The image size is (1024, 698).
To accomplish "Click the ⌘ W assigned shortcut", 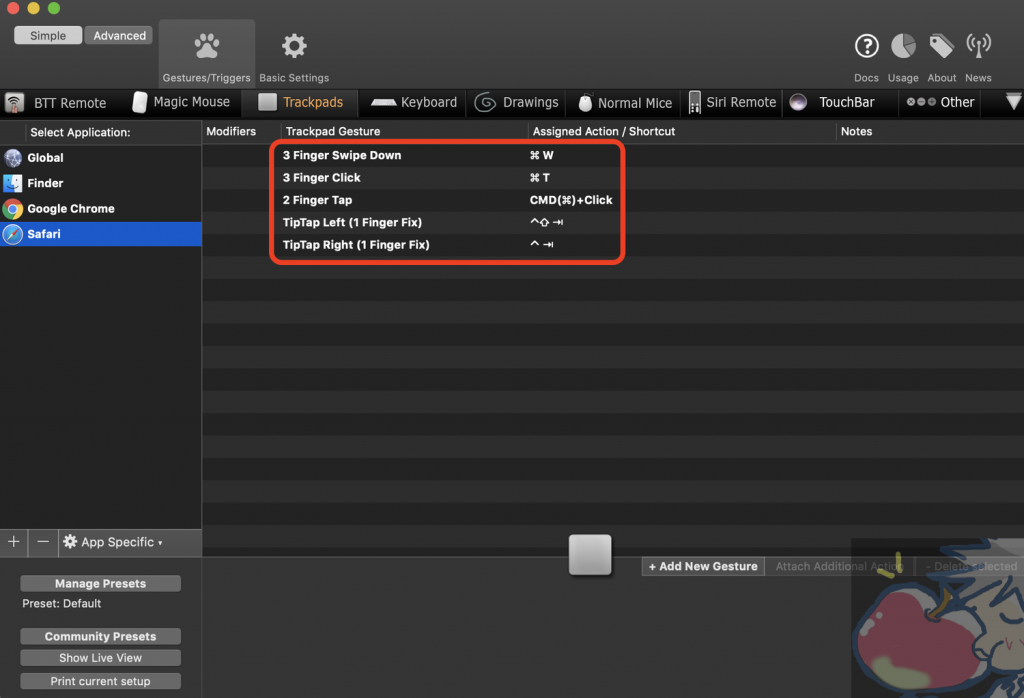I will click(541, 155).
